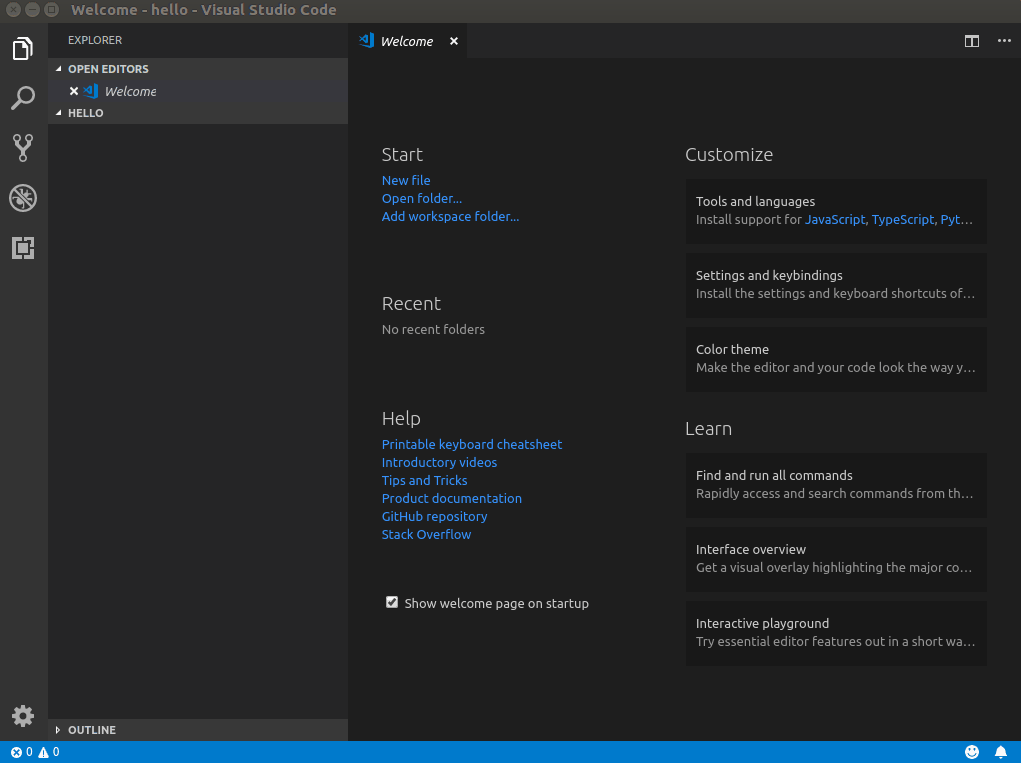1021x763 pixels.
Task: Collapse the HELLO folder section
Action: tap(85, 113)
